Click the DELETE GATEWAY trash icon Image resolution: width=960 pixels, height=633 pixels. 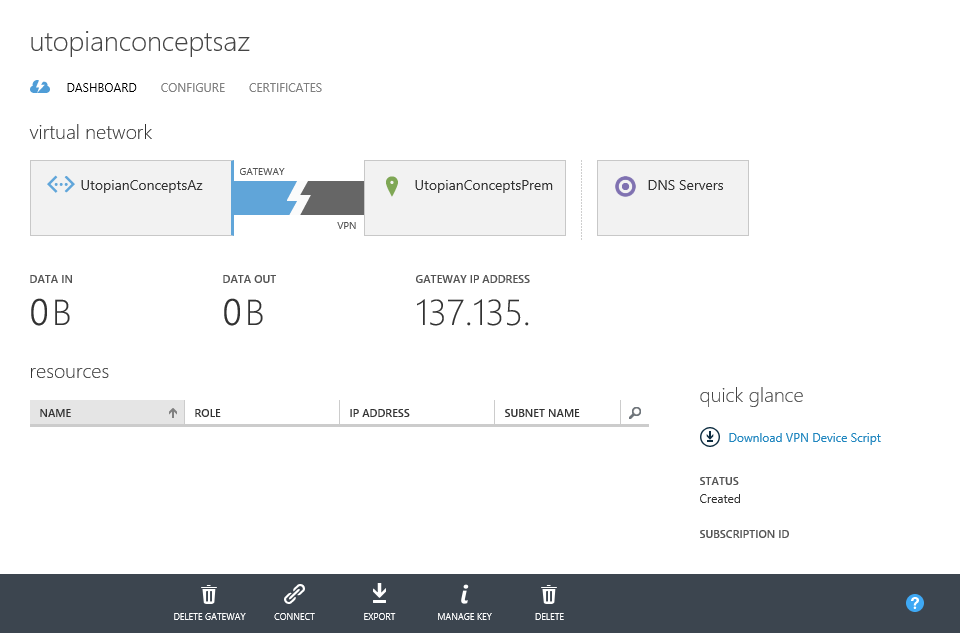pos(209,594)
